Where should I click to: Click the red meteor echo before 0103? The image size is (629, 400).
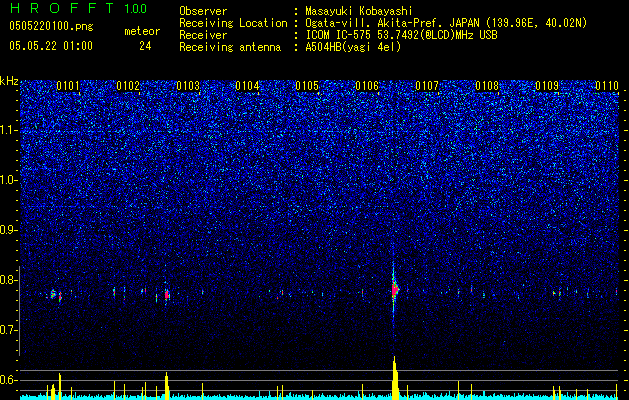(x=167, y=295)
